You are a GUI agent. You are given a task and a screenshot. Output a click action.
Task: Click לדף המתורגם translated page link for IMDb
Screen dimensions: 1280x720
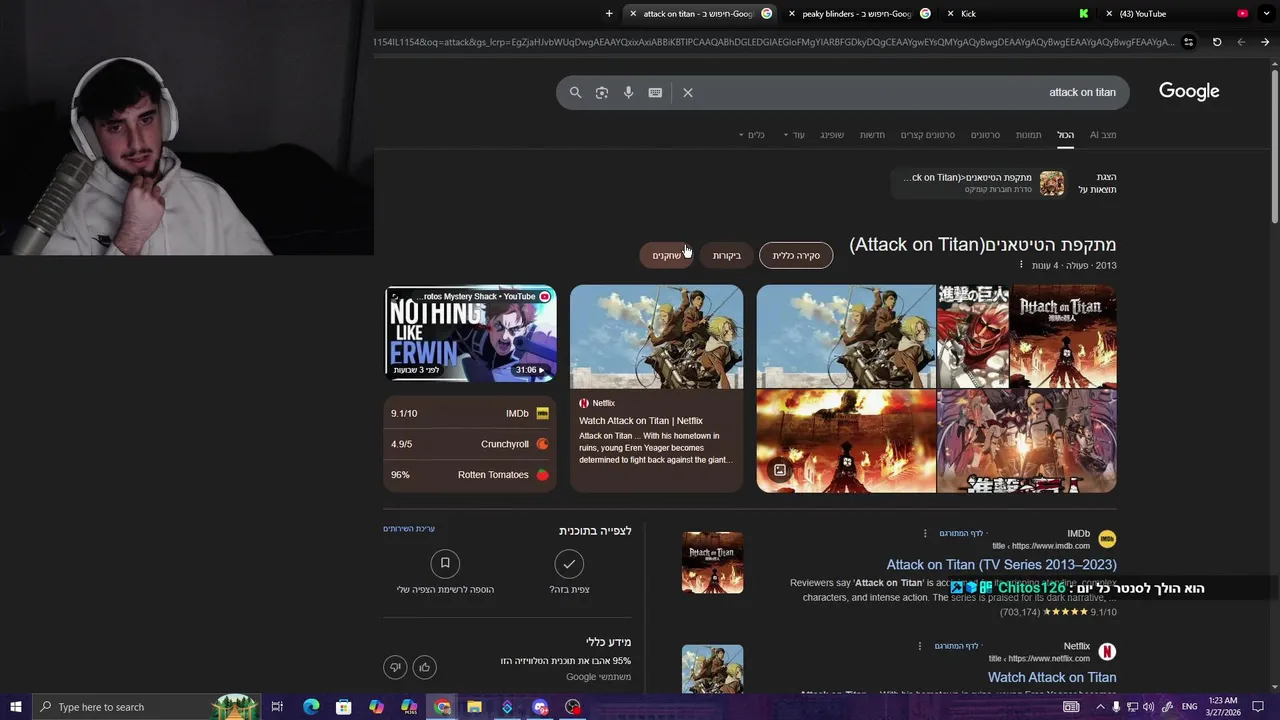[962, 534]
